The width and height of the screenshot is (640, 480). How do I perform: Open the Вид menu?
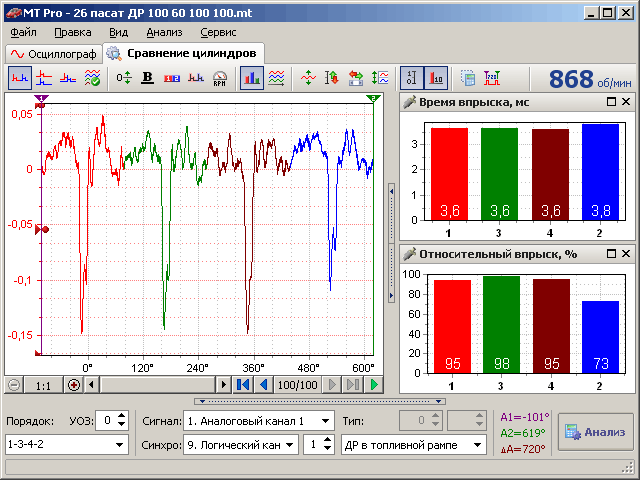pyautogui.click(x=118, y=32)
